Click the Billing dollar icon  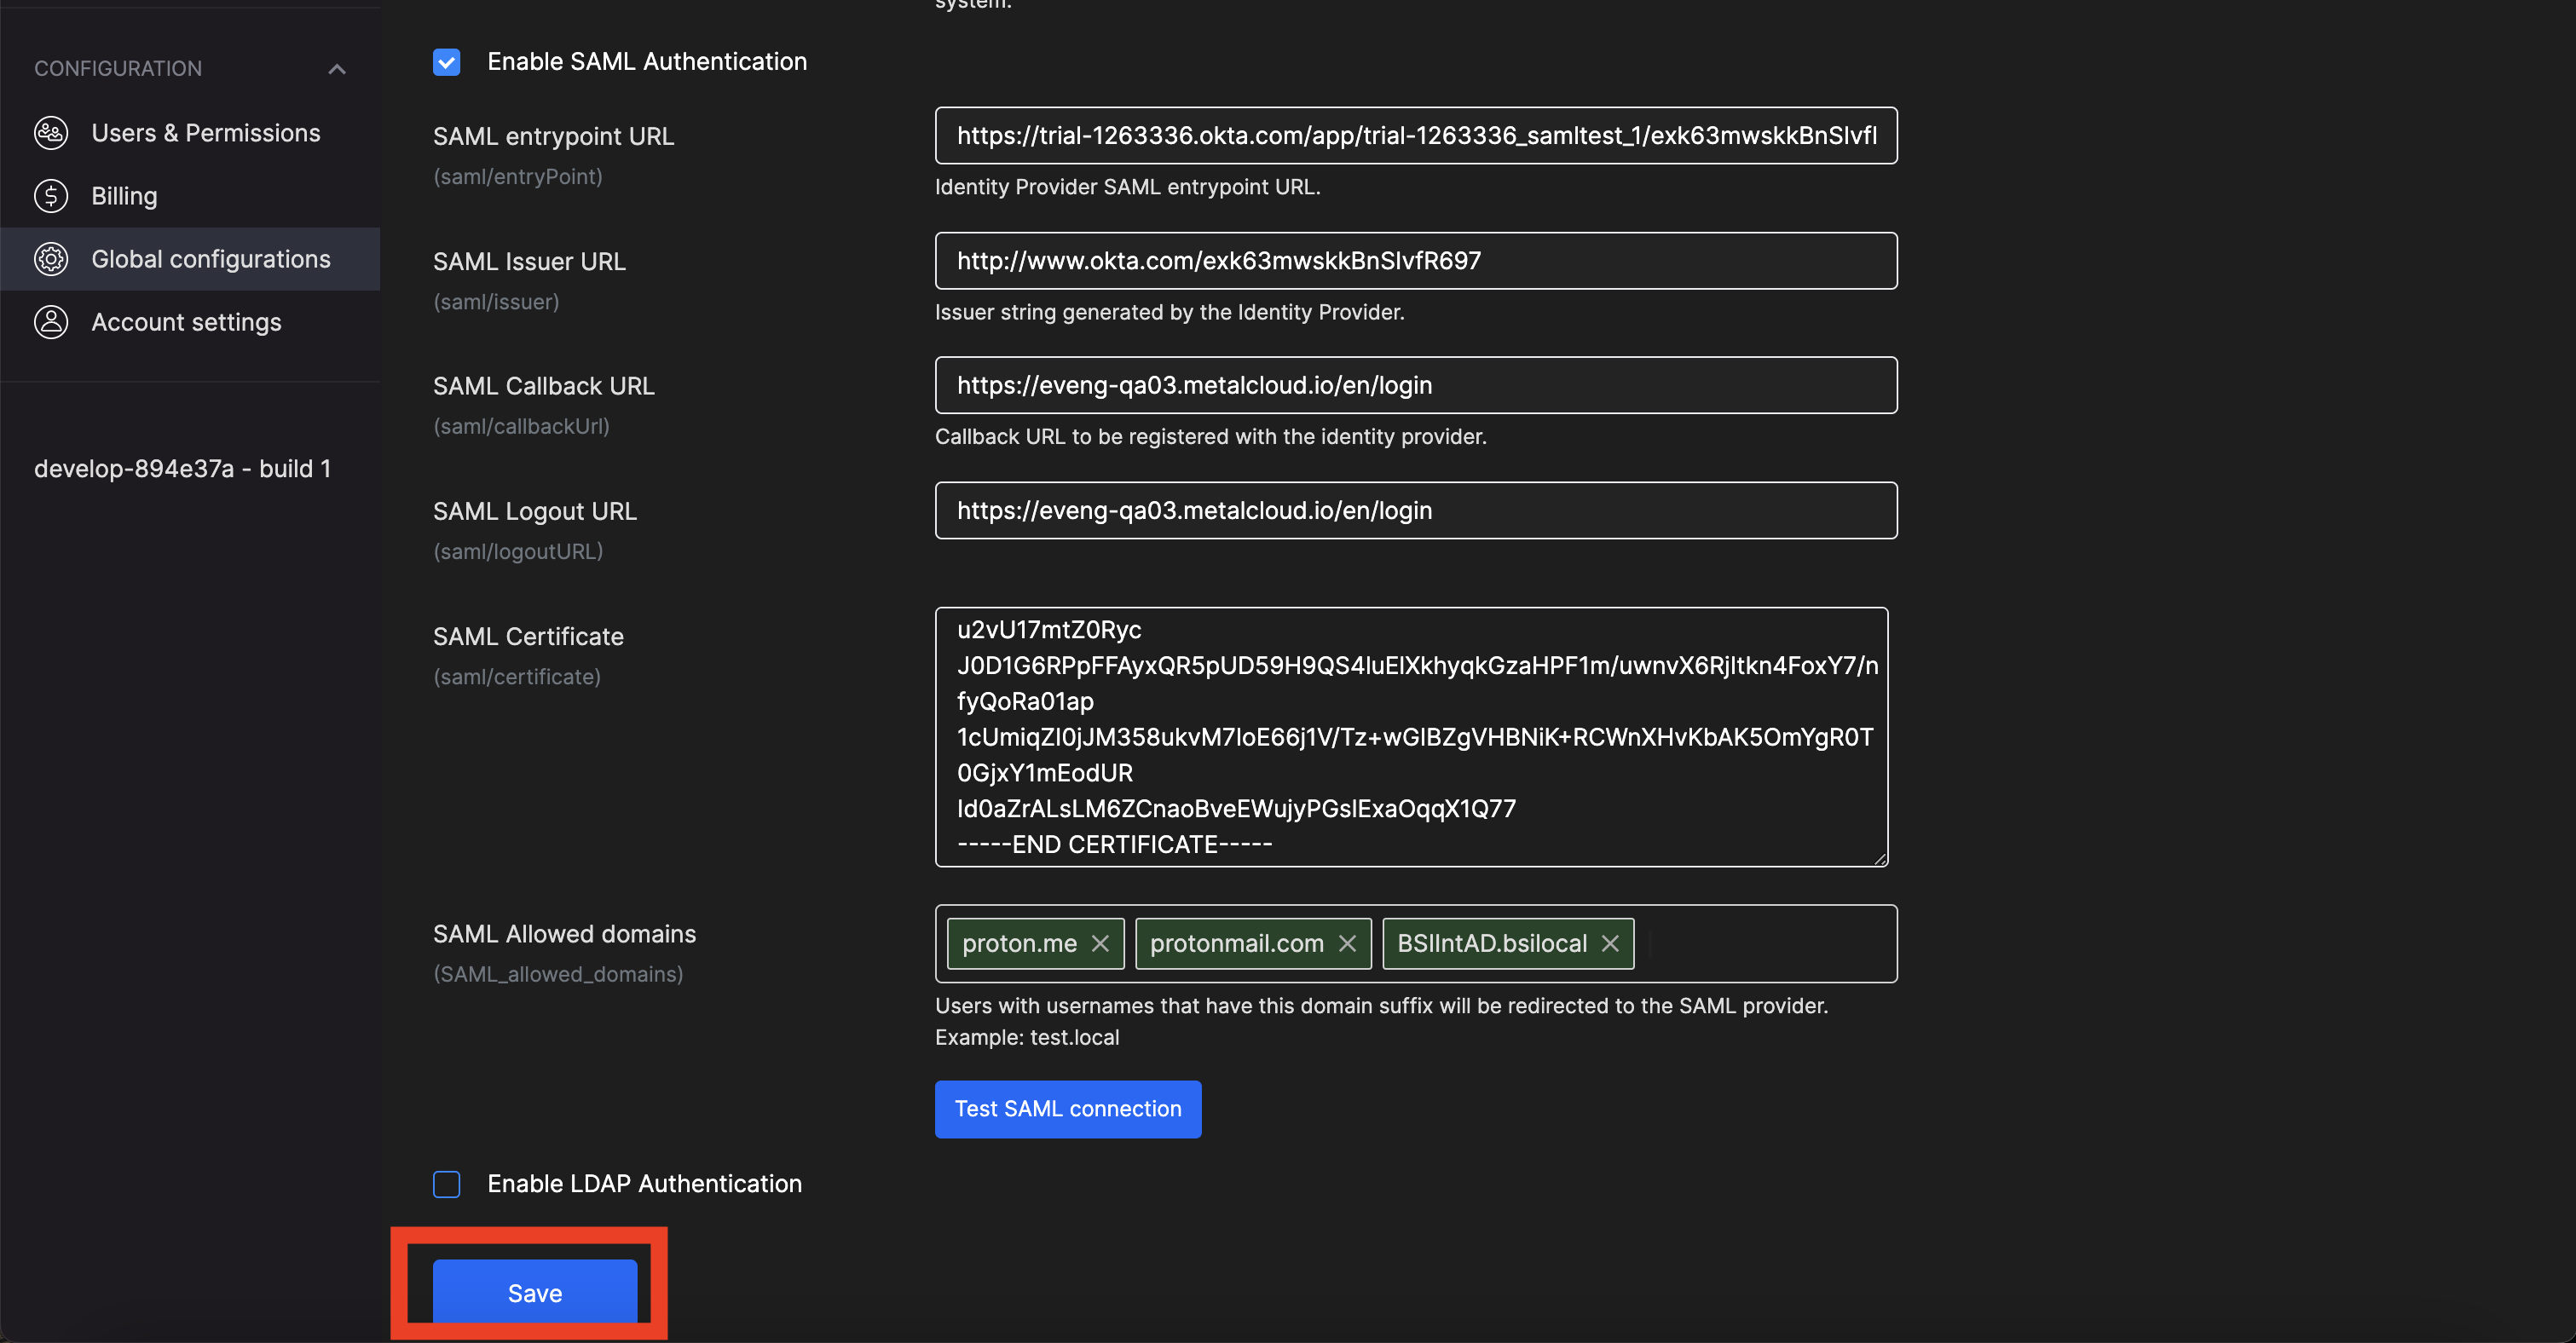[x=51, y=196]
